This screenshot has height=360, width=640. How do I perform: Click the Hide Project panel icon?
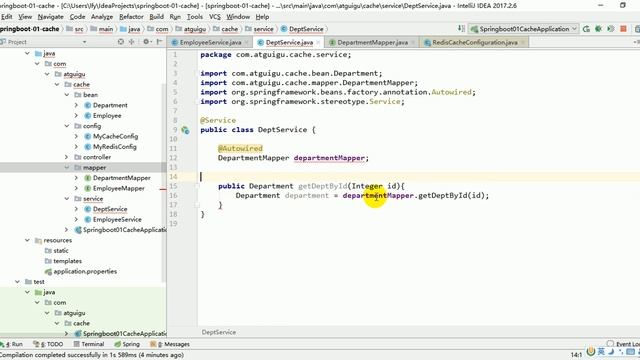point(159,42)
